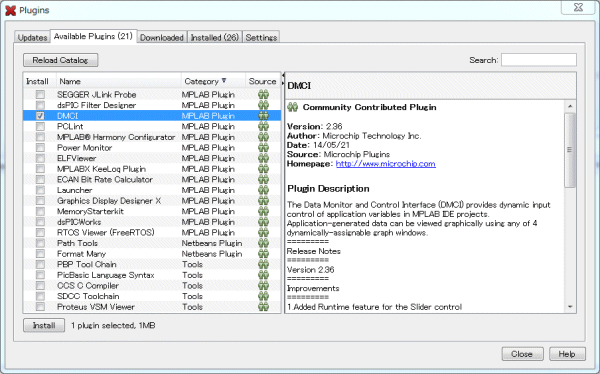Click source icon in Power Monitor row
Image resolution: width=600 pixels, height=374 pixels.
[263, 147]
